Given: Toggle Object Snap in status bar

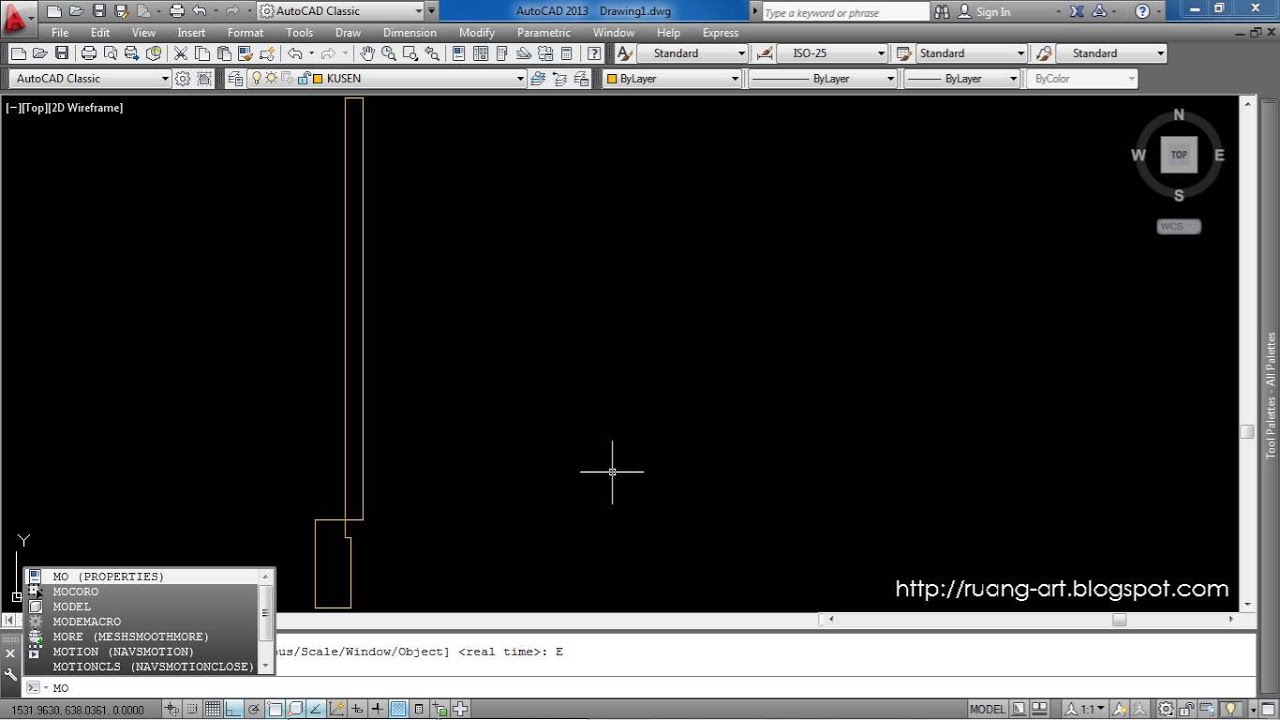Looking at the screenshot, I should point(275,709).
